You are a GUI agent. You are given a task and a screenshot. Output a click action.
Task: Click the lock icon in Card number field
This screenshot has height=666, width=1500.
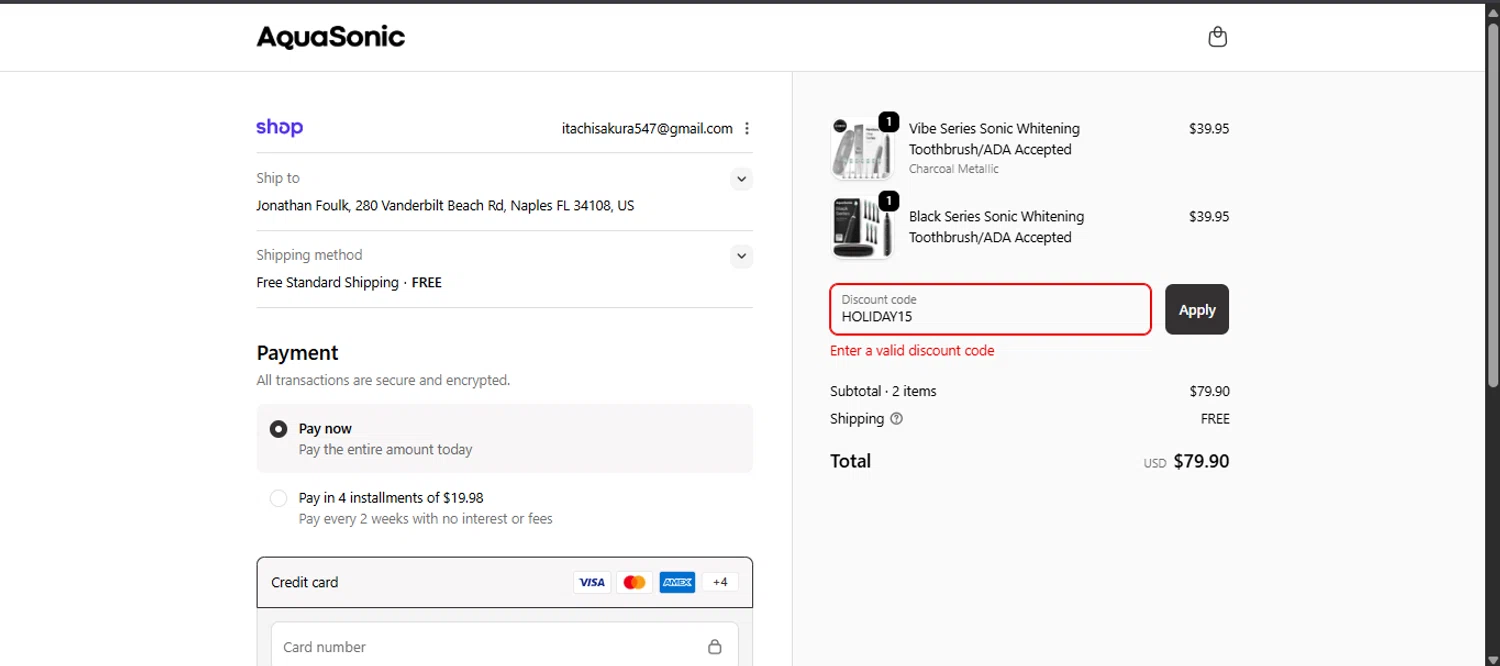(714, 647)
